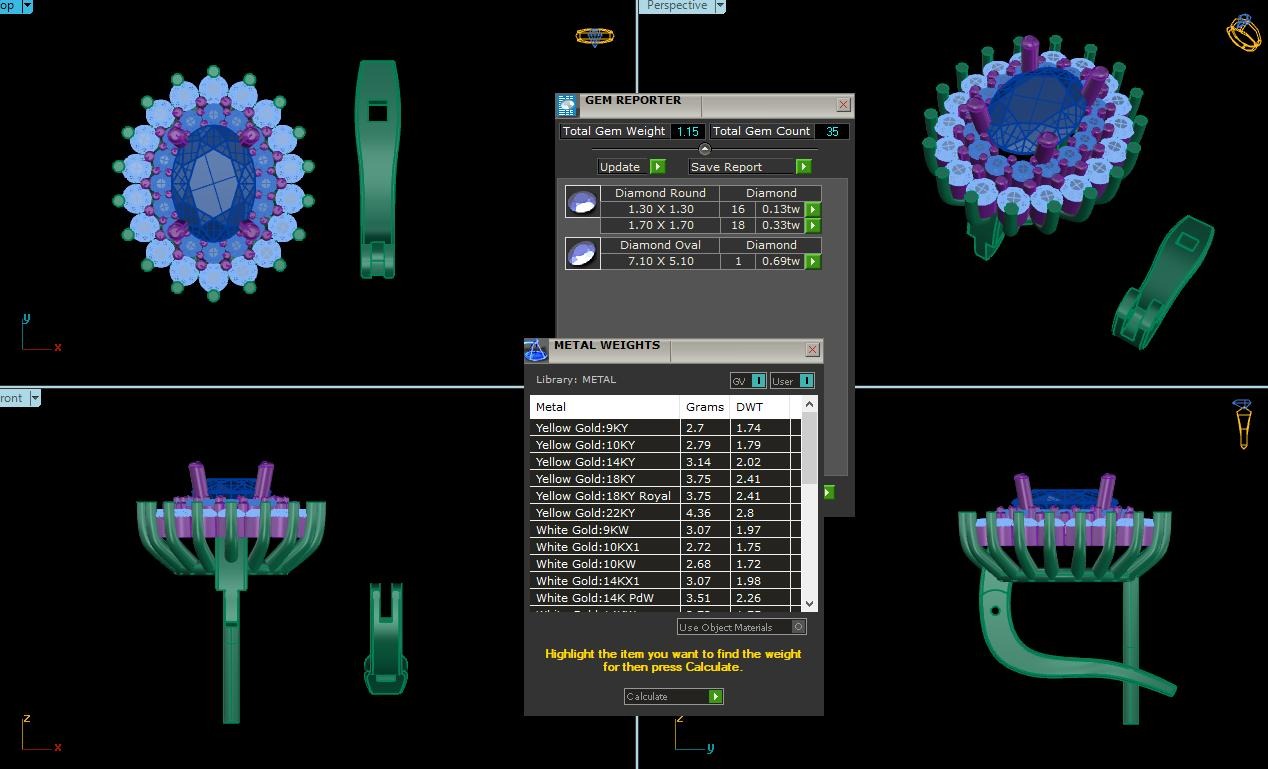Click the ring top-view icon above viewport
Image resolution: width=1268 pixels, height=769 pixels.
pos(594,37)
